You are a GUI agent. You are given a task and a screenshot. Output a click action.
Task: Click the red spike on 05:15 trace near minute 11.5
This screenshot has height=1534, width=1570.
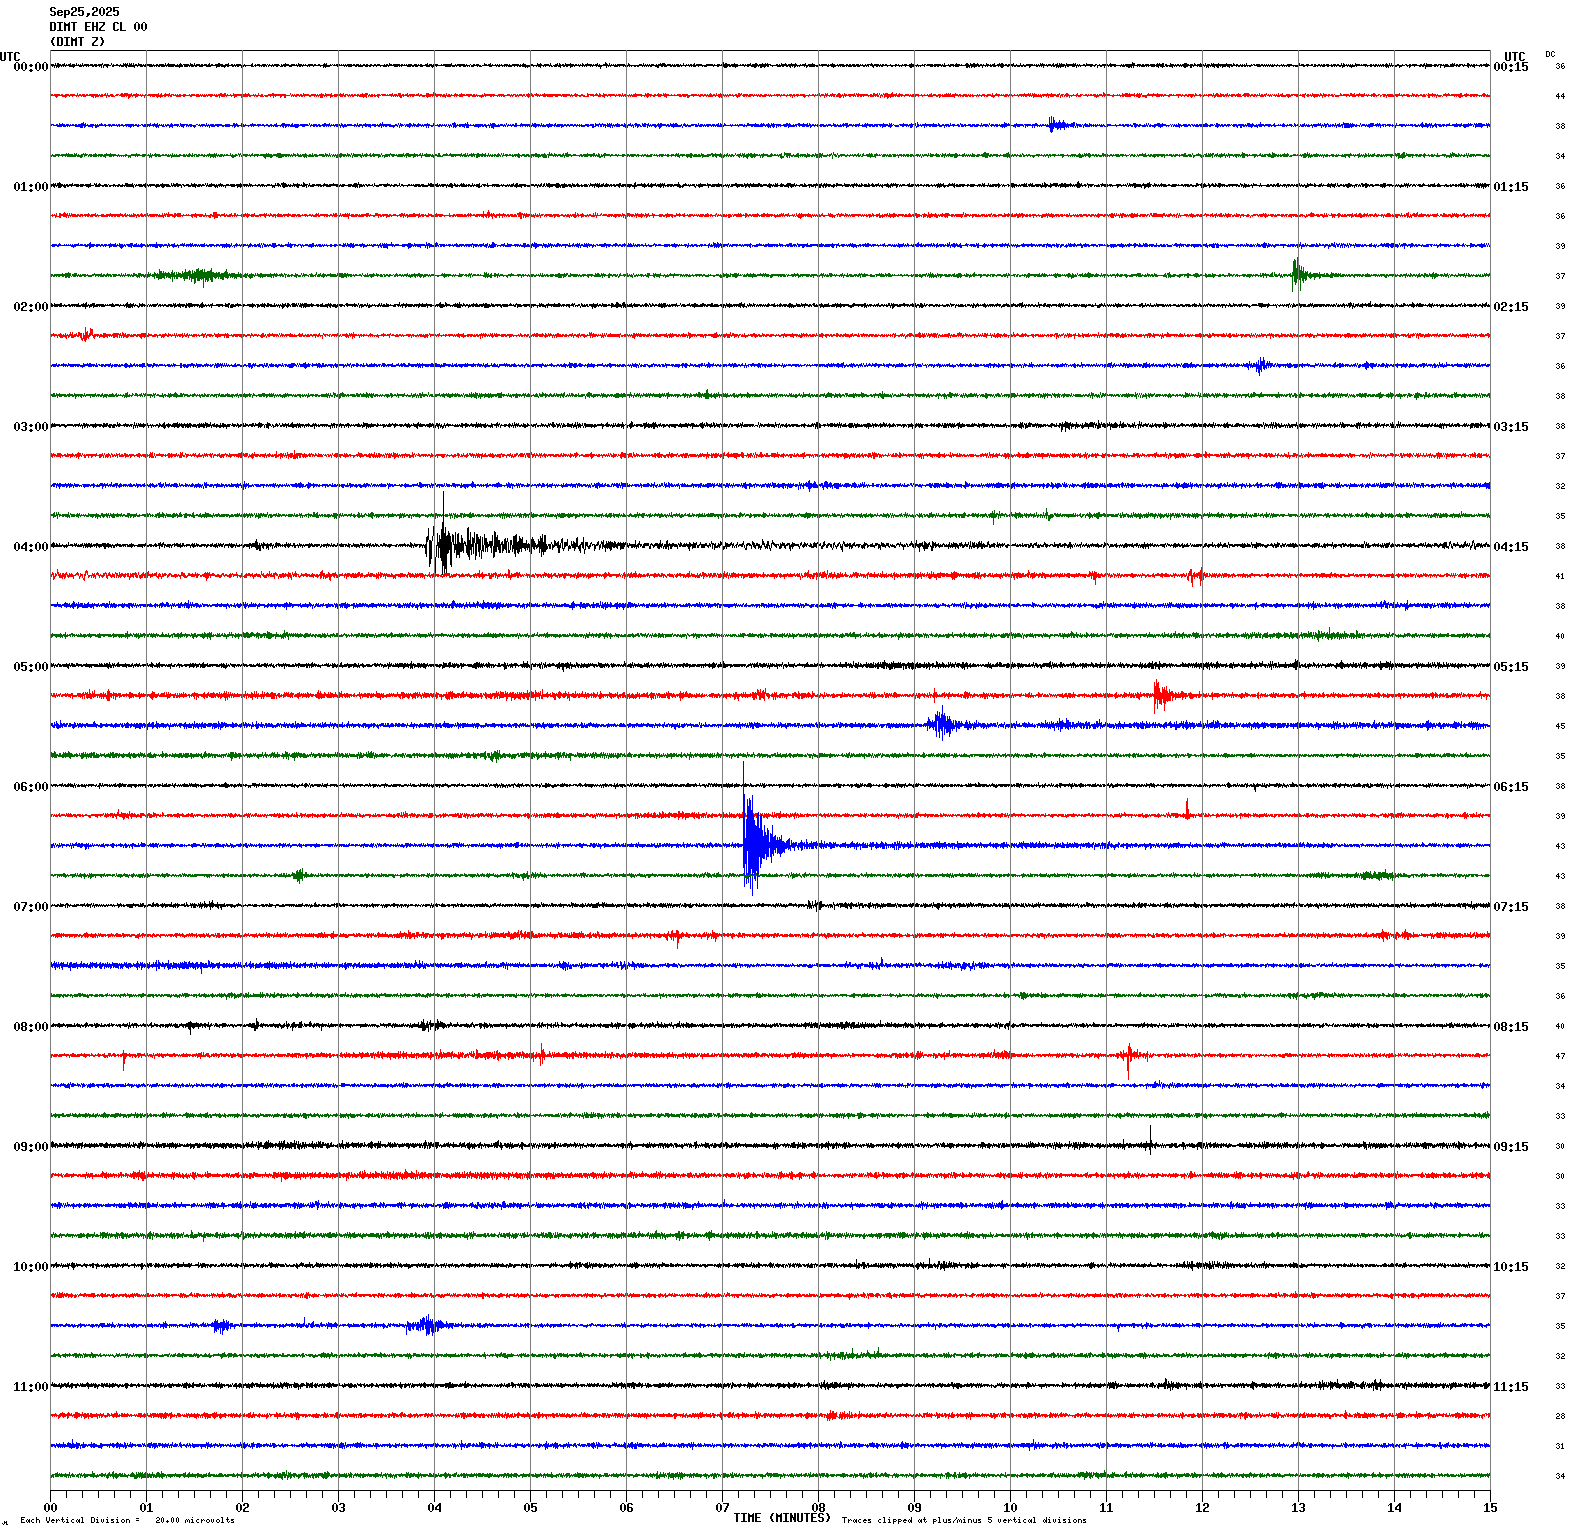tap(1159, 694)
